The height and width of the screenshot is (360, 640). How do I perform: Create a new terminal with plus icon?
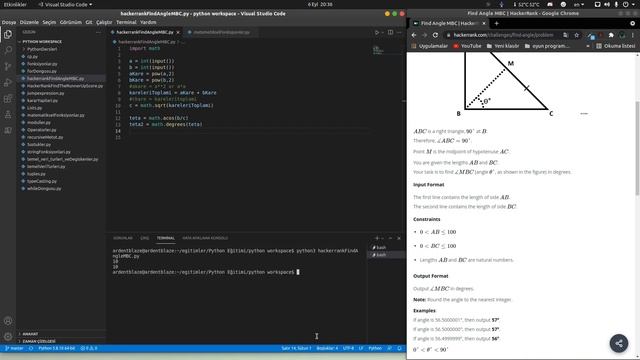(377, 238)
